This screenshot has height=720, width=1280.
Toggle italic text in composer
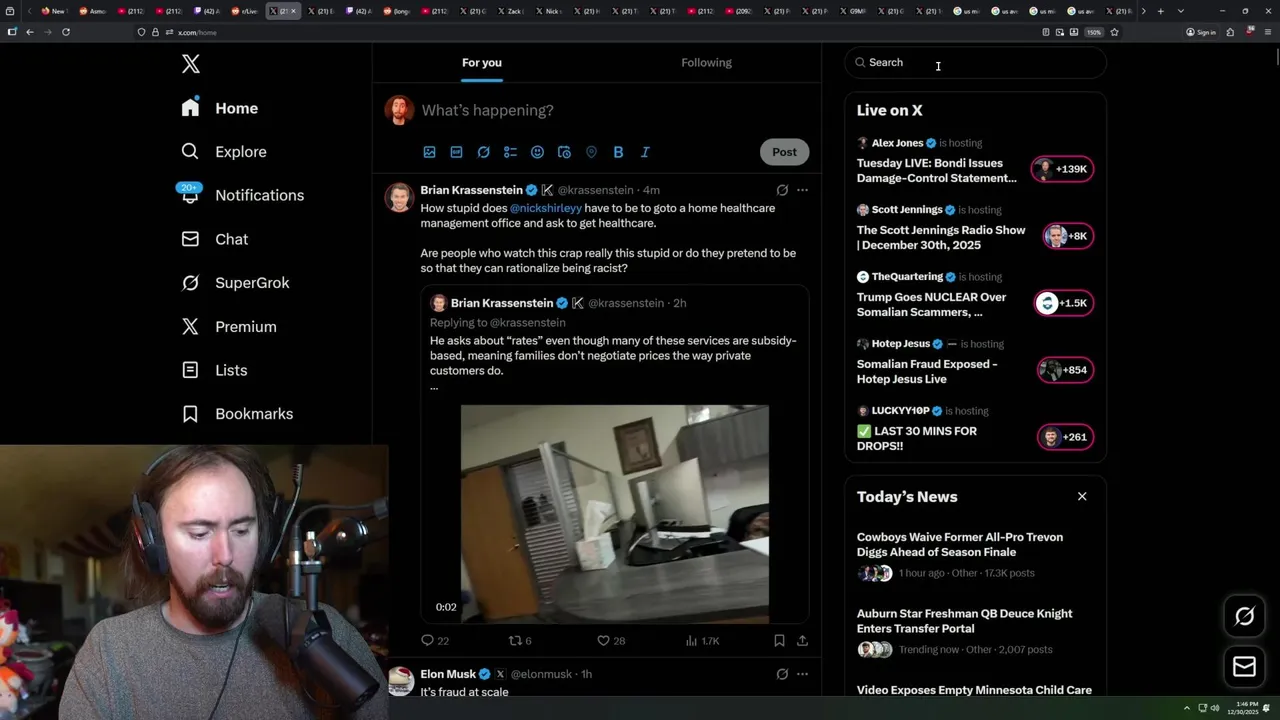[x=645, y=152]
